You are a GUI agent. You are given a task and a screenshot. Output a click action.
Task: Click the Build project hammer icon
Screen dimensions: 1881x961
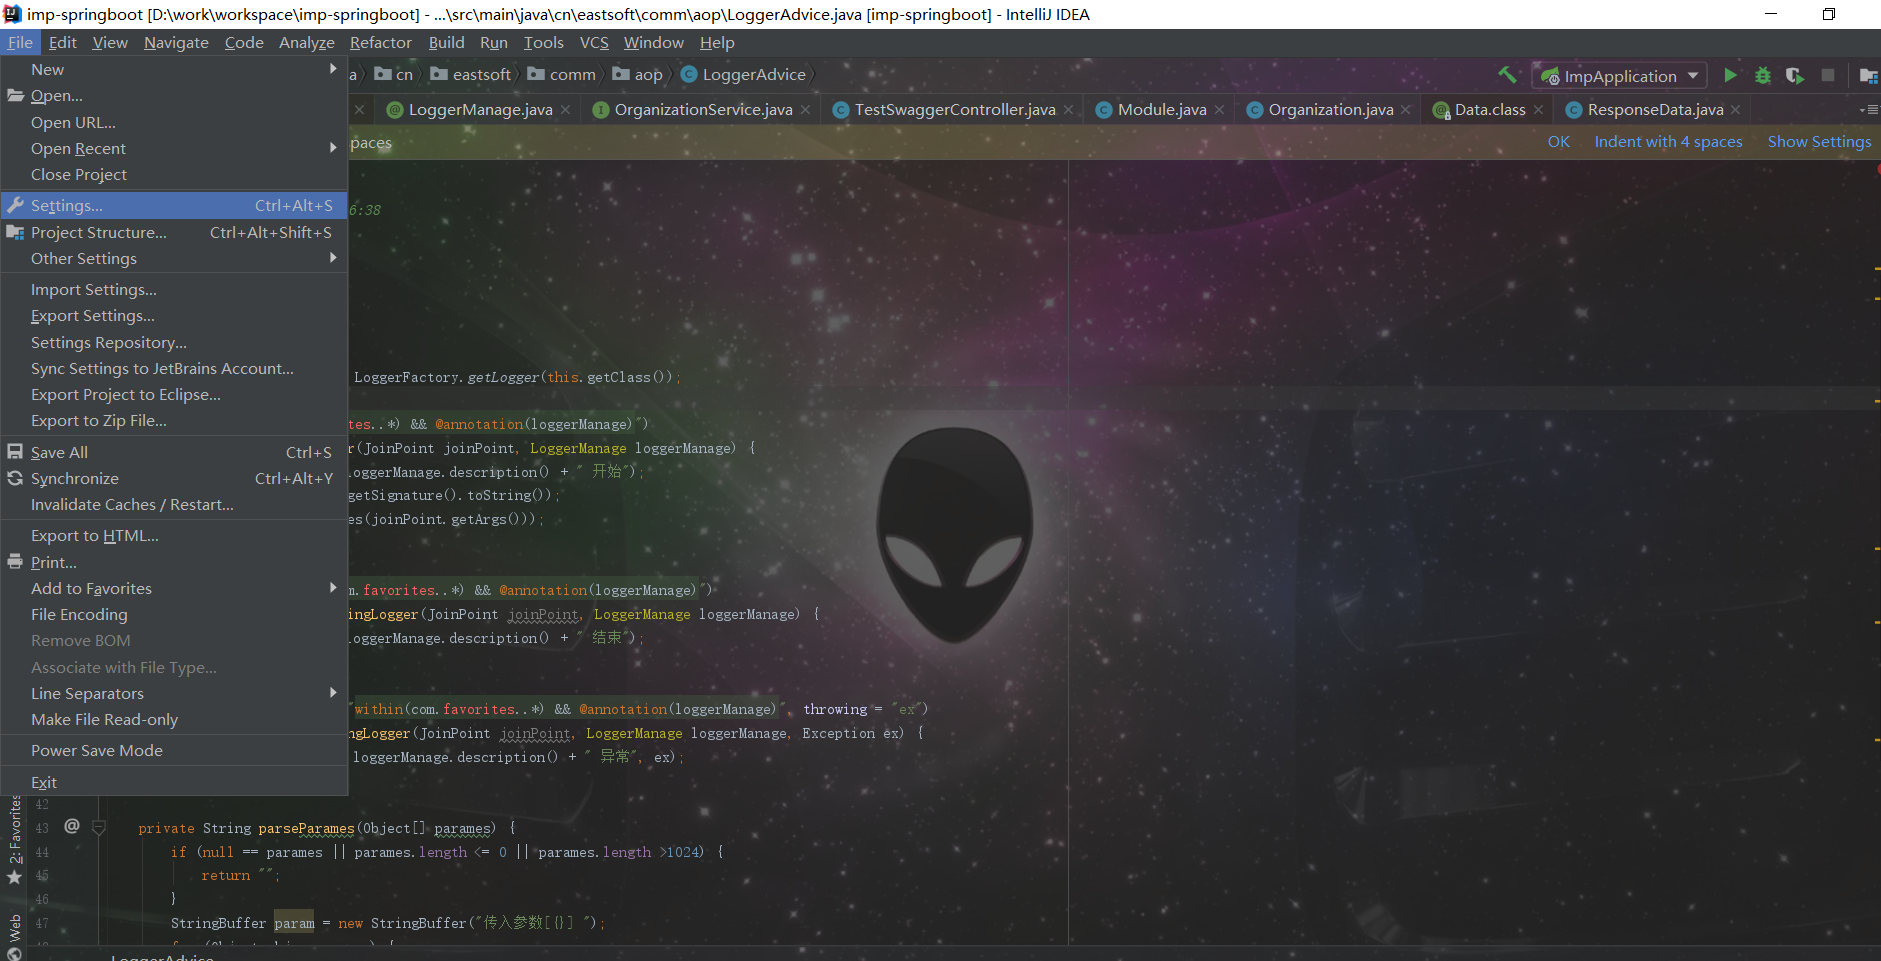[1507, 75]
